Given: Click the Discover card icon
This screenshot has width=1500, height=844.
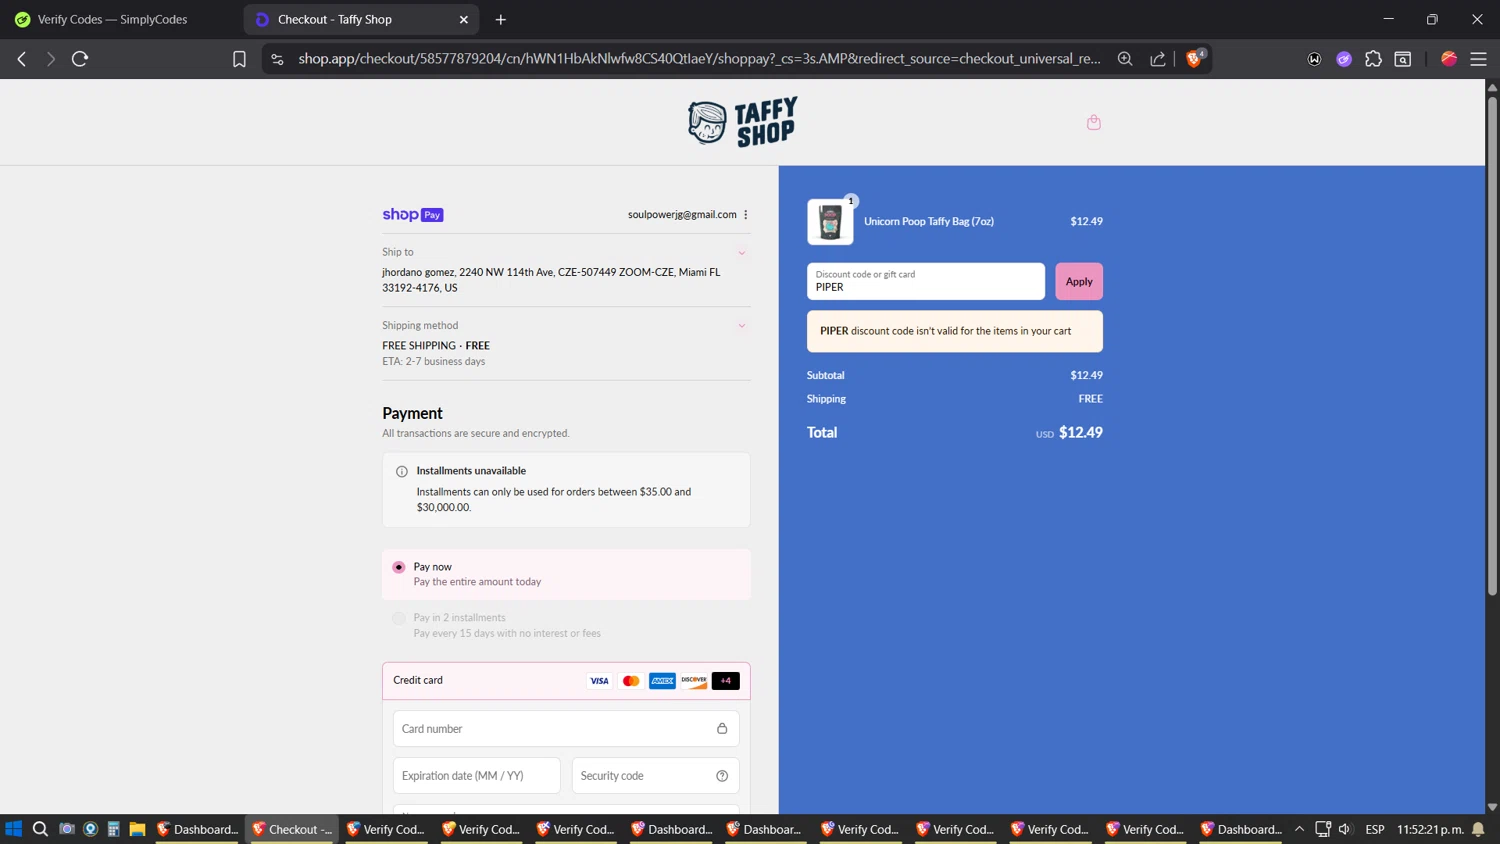Looking at the screenshot, I should (694, 681).
